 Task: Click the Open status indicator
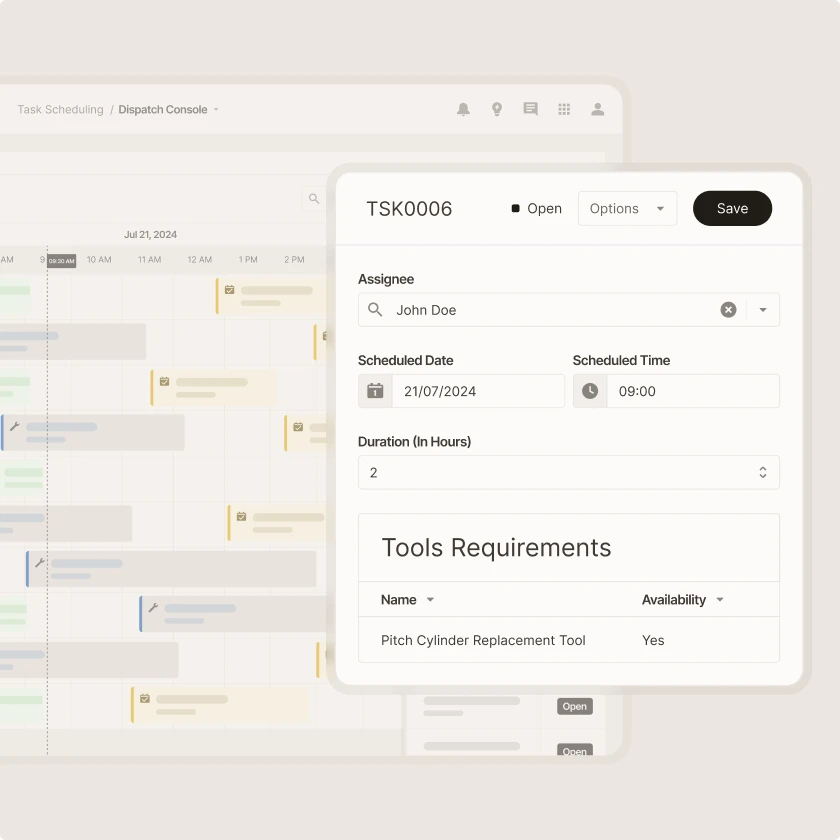(x=537, y=208)
